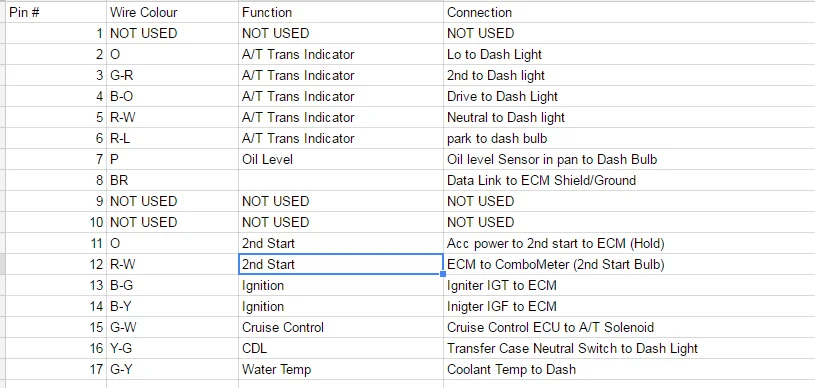Click the 'Drive to Dash Light' cell
The image size is (815, 388).
coord(629,96)
